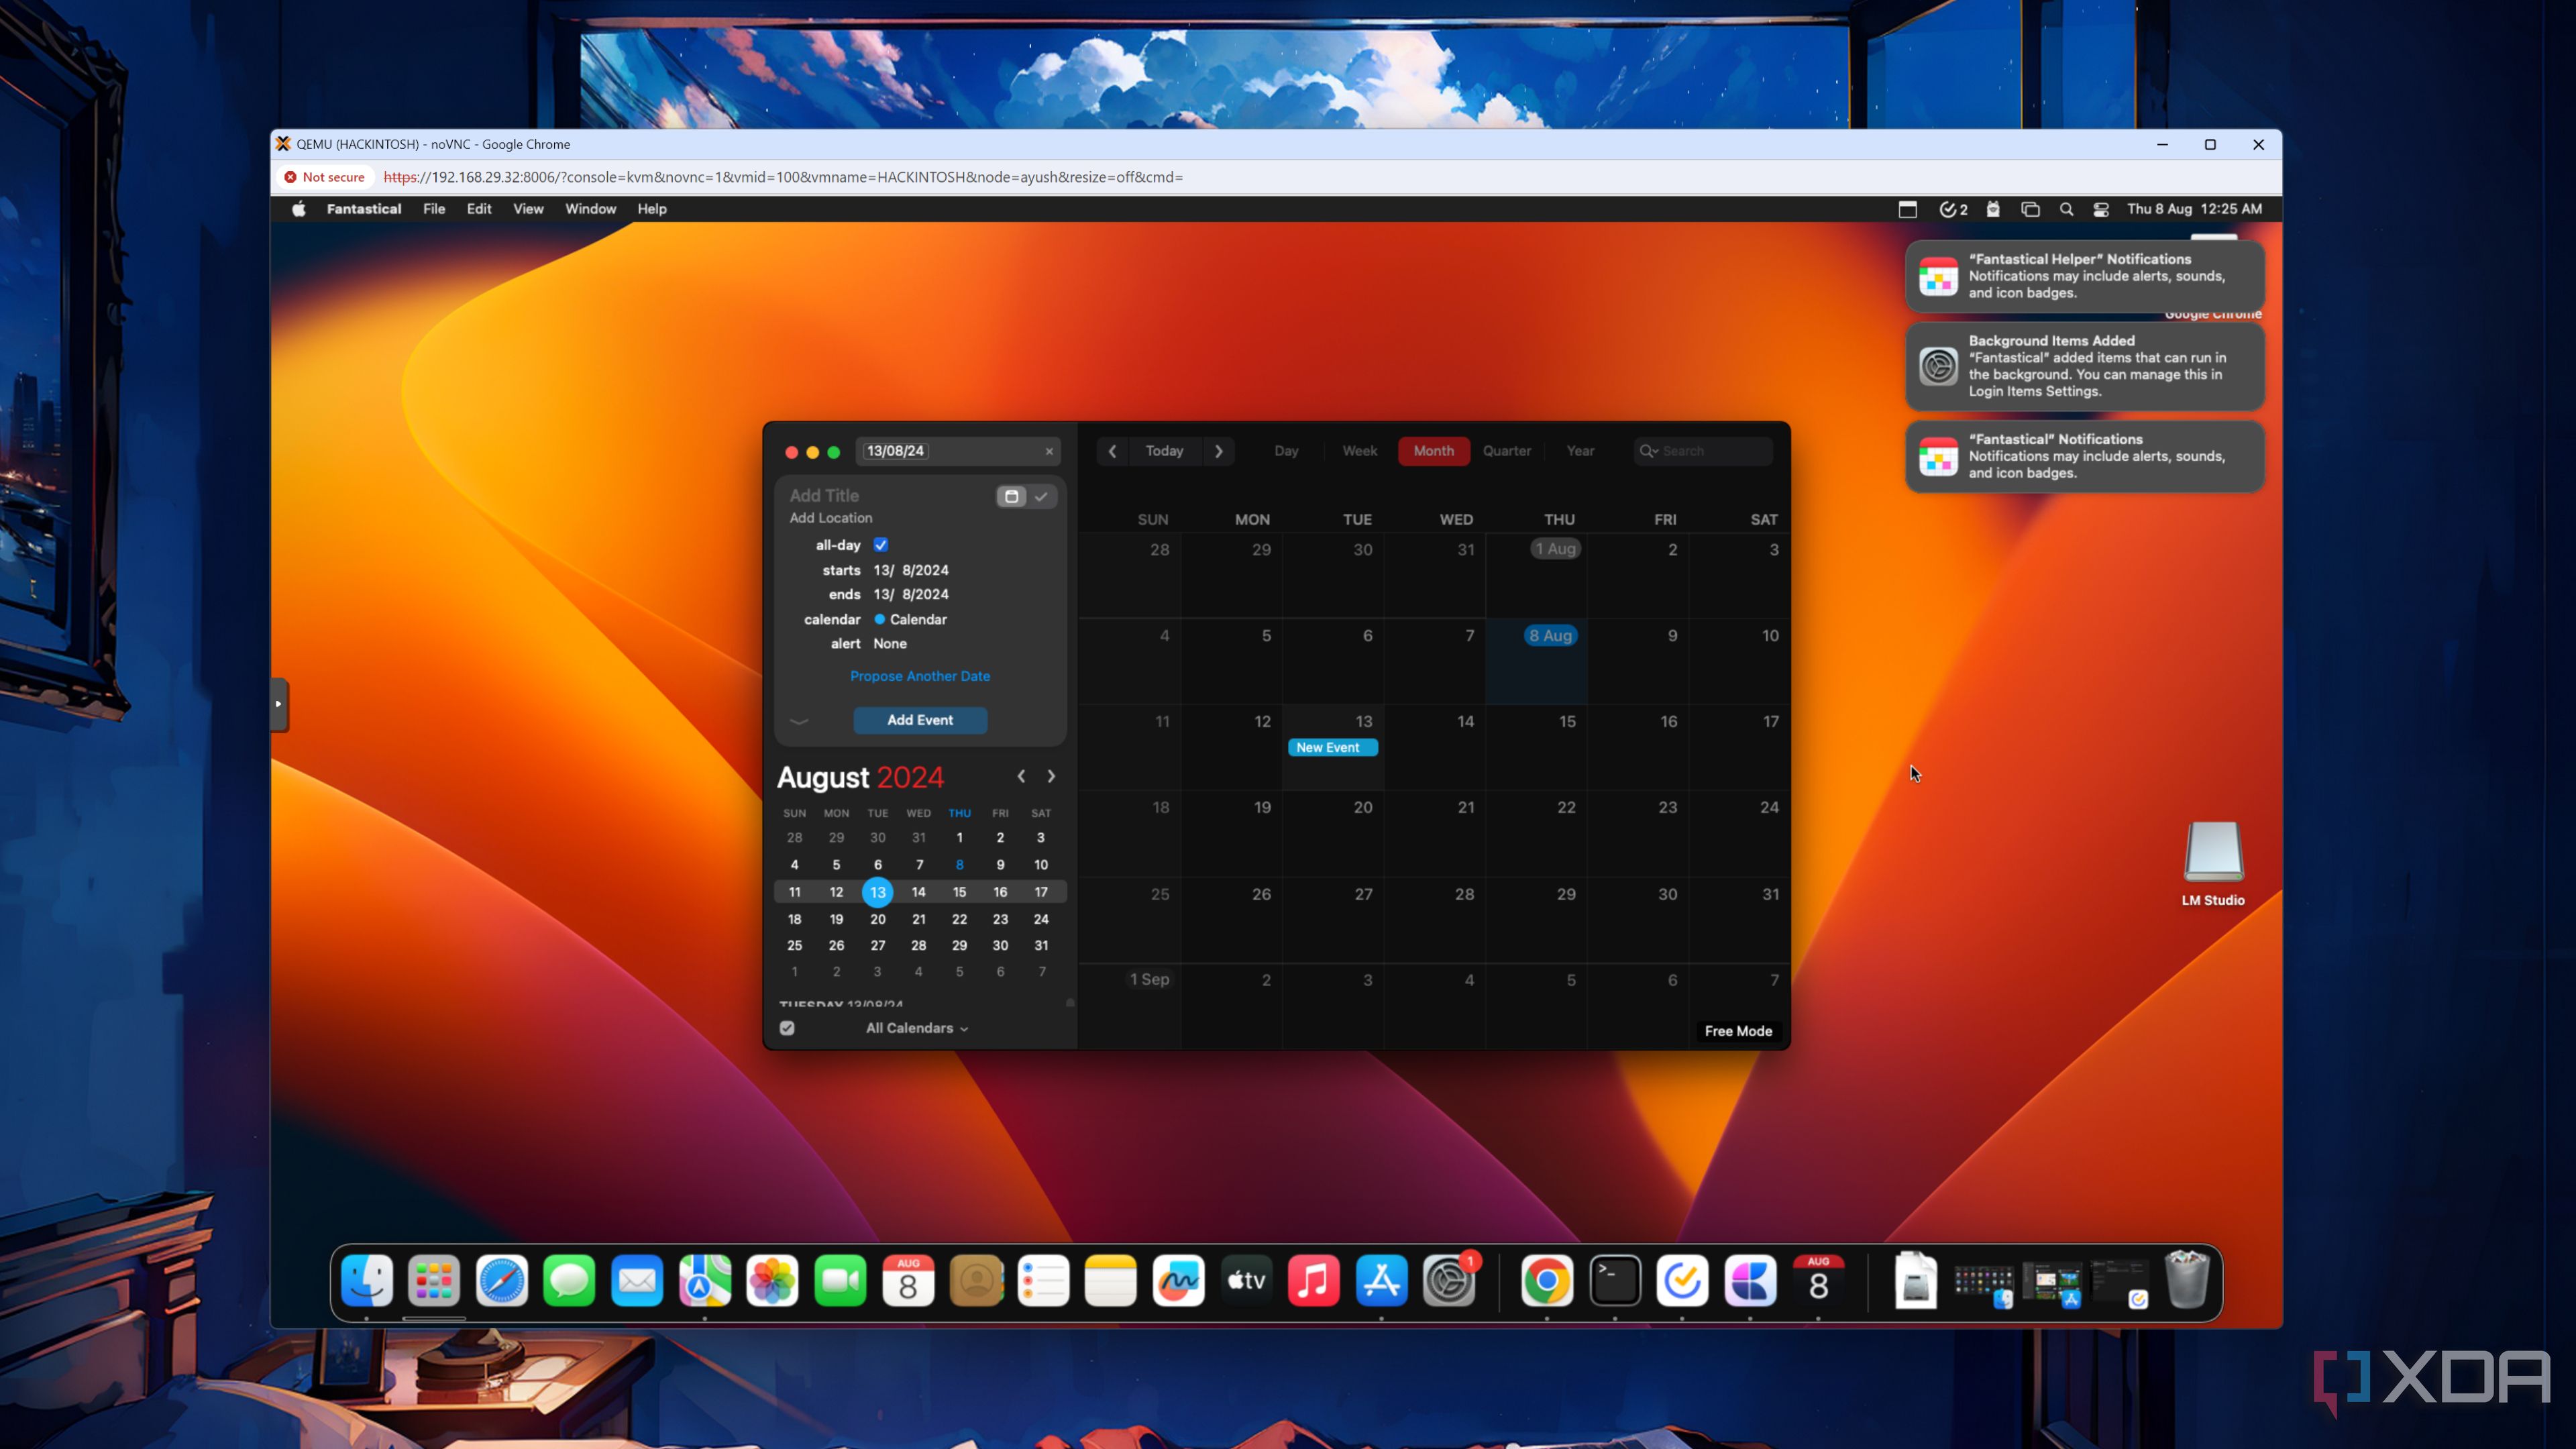2576x1449 pixels.
Task: Jump to Today
Action: point(1164,451)
